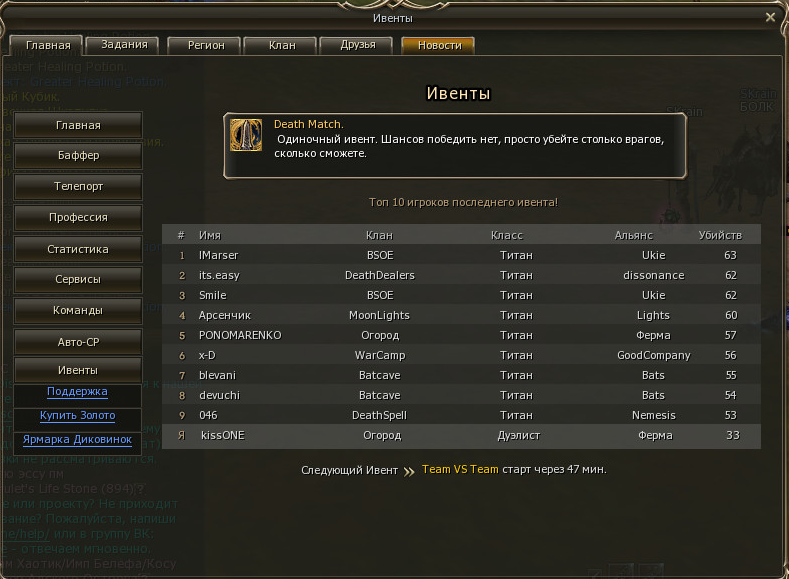Open the Телепорт menu button

click(x=78, y=187)
